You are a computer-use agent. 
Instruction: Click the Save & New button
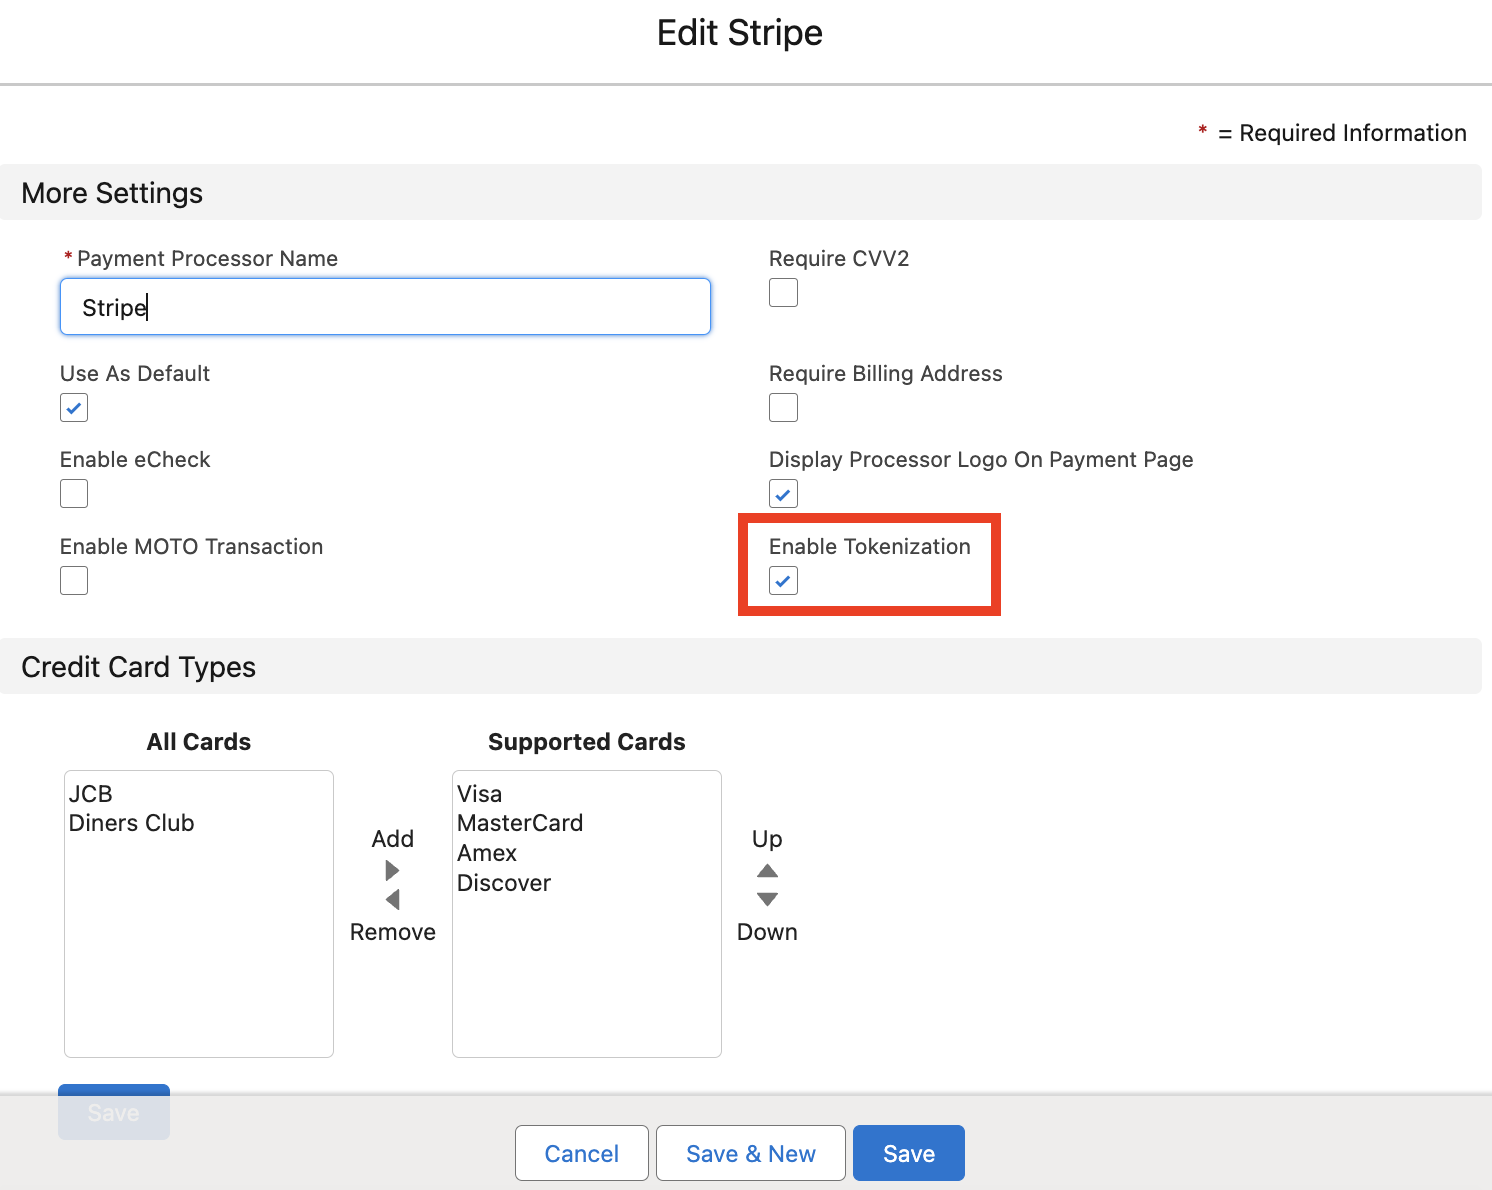(750, 1153)
